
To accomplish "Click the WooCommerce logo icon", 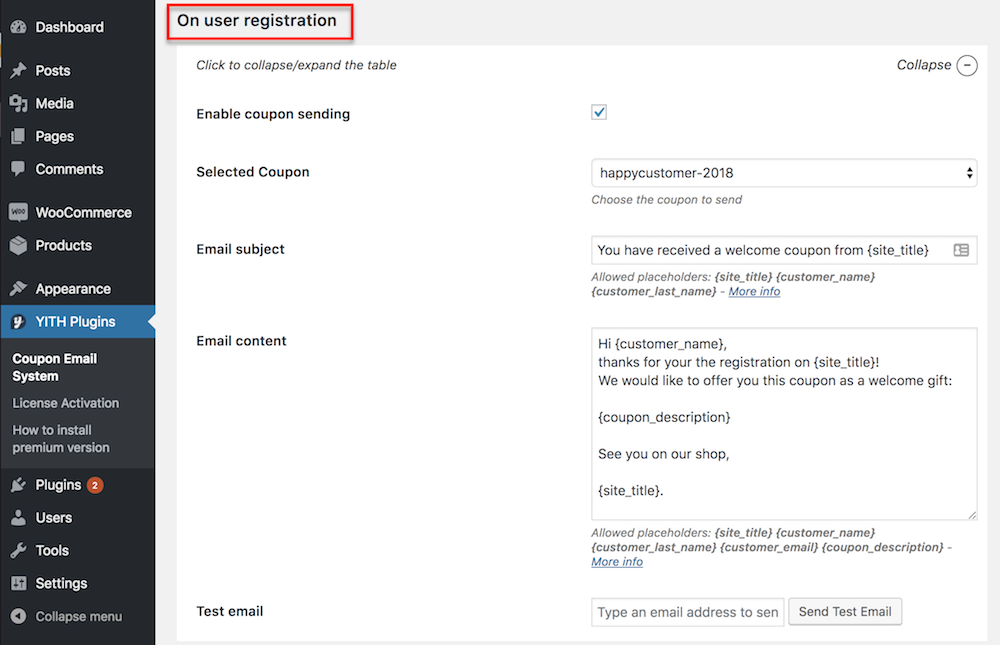I will (x=18, y=212).
